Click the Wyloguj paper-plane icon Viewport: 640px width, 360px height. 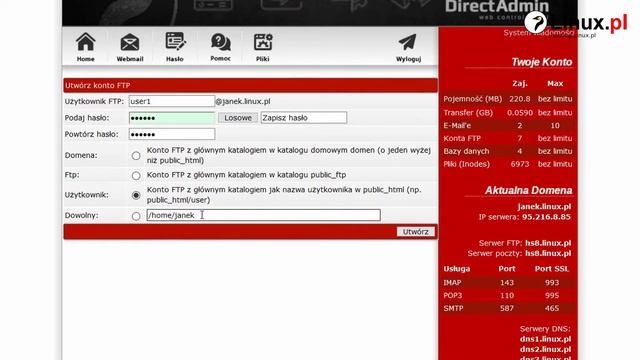click(408, 42)
